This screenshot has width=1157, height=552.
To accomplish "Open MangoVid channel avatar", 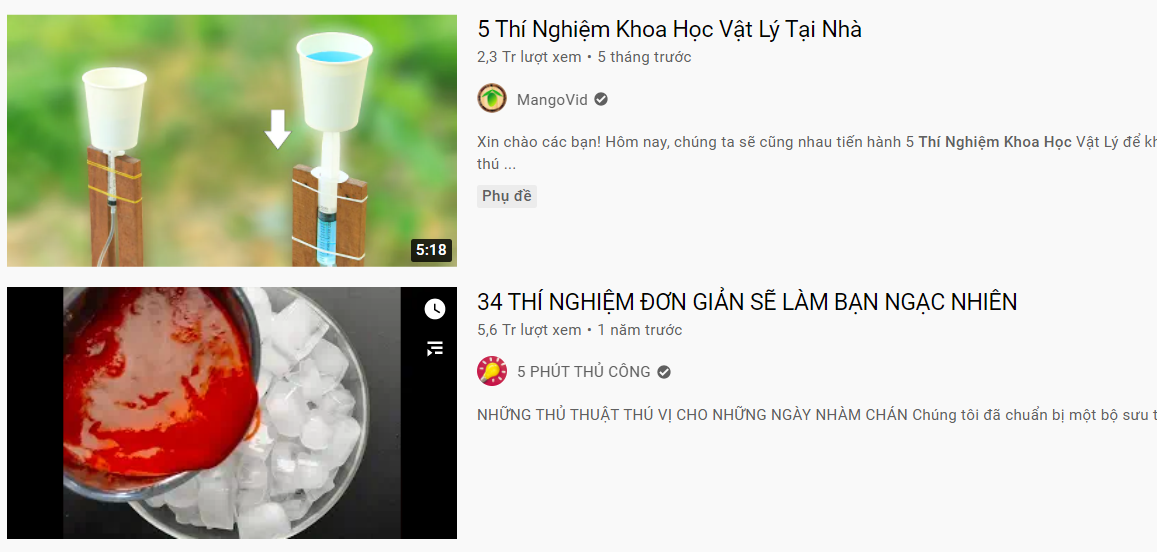I will [491, 99].
